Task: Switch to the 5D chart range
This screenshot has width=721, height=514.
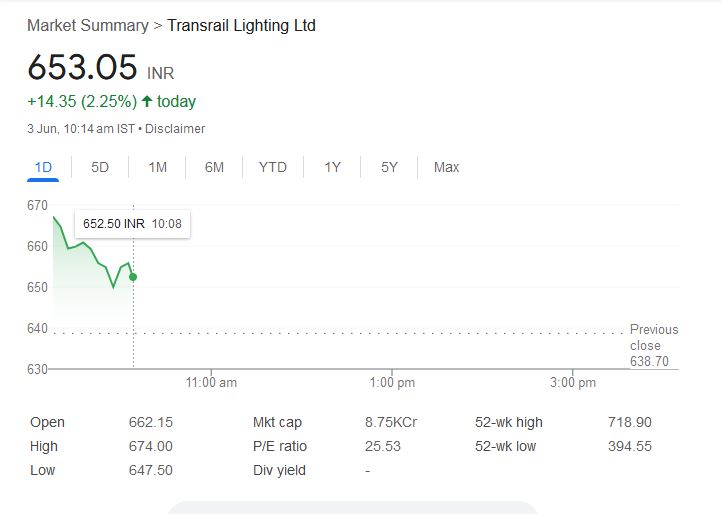Action: [x=100, y=167]
